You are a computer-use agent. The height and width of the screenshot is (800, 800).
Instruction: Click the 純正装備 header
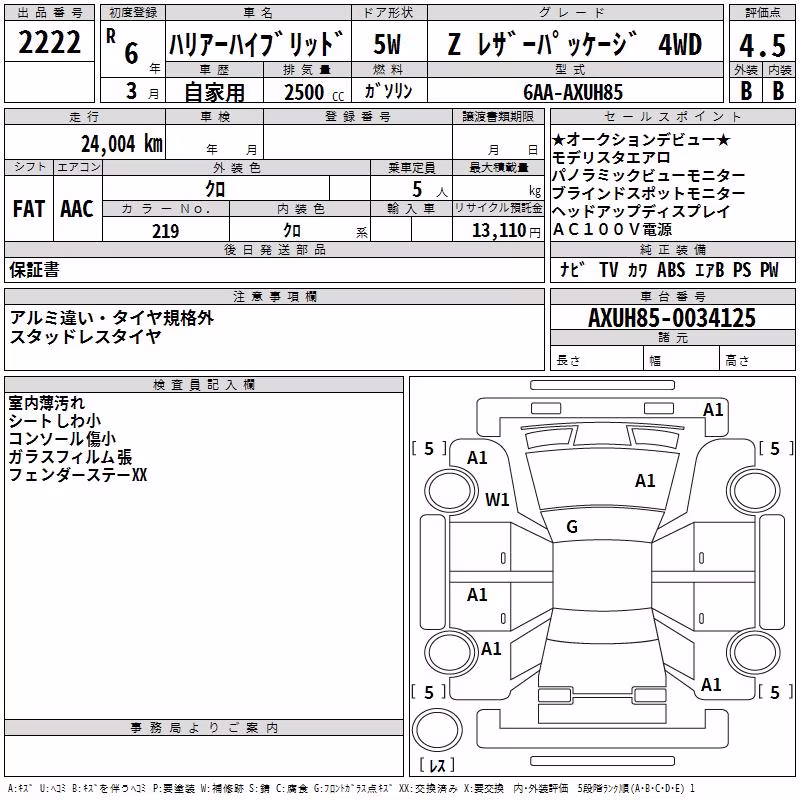[x=673, y=249]
